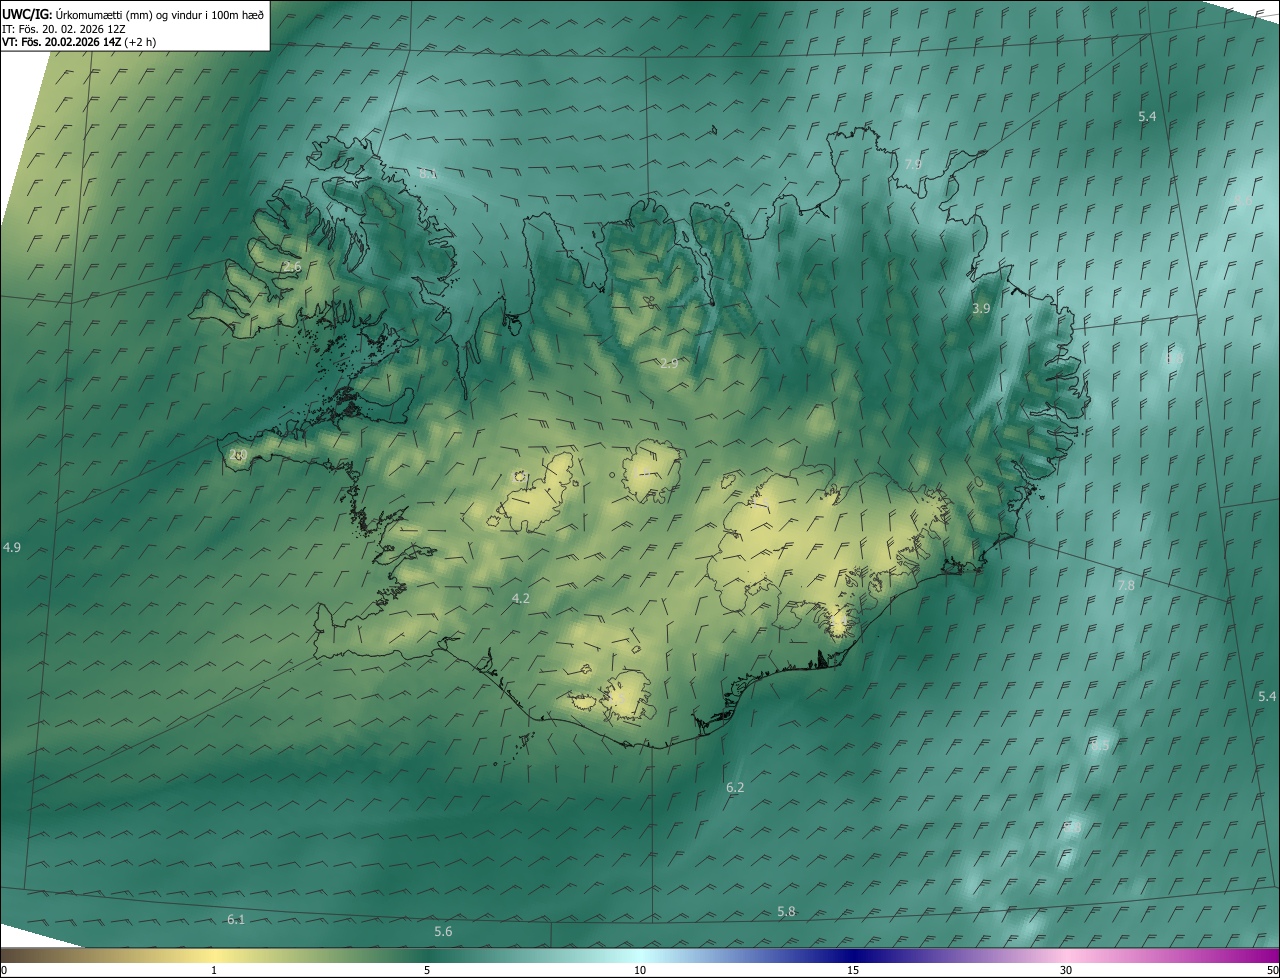Screen dimensions: 1280x978
Task: Click the 2.9 value in north Iceland
Action: coord(669,363)
